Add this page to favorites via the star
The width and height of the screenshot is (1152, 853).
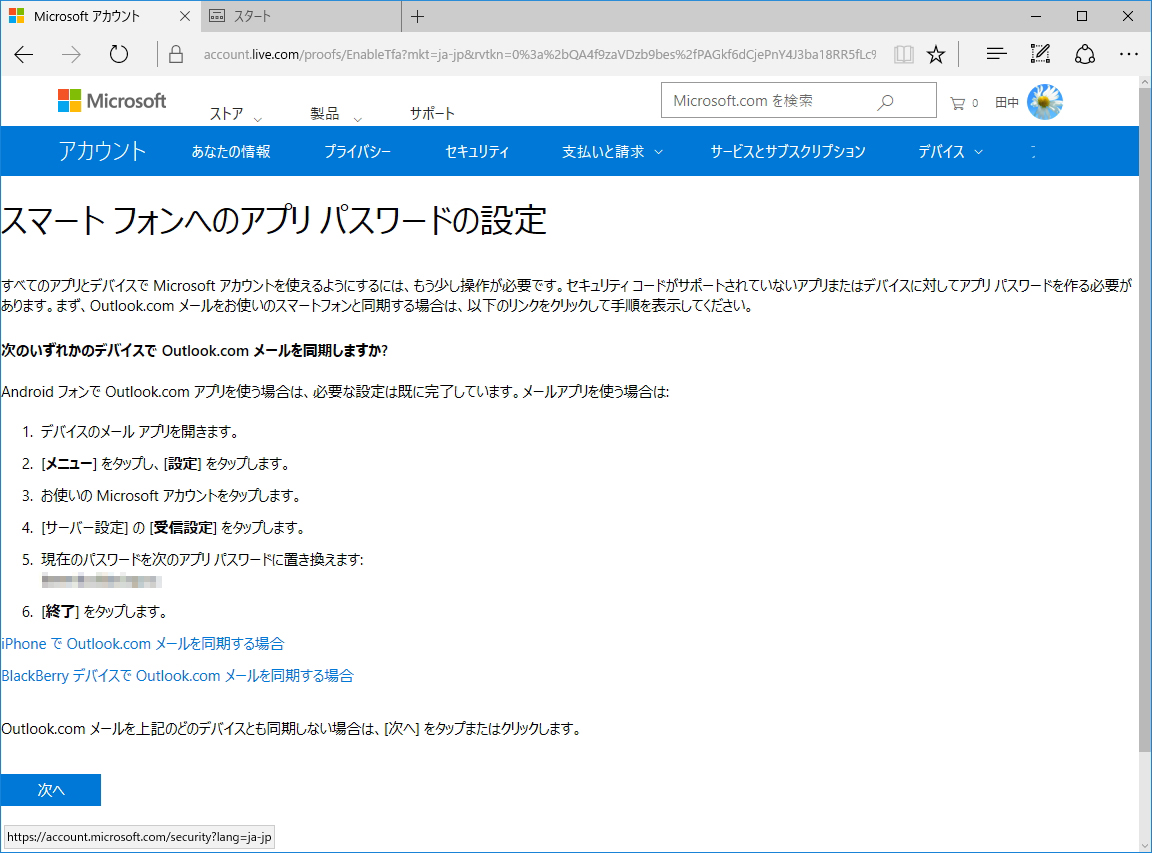[936, 55]
